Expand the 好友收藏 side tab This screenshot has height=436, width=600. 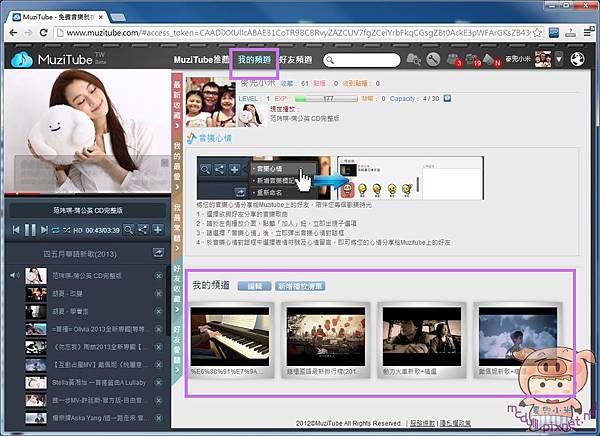tap(177, 288)
